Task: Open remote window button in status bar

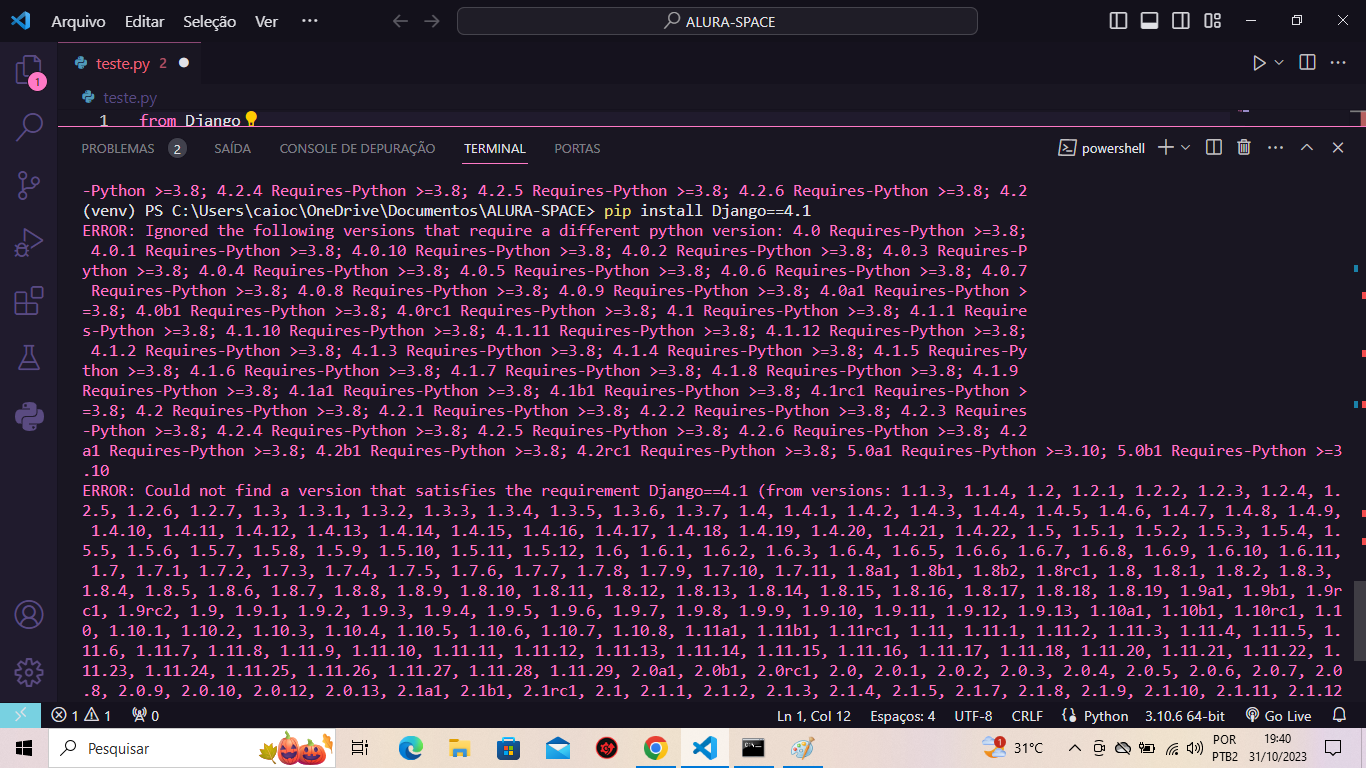Action: click(21, 715)
